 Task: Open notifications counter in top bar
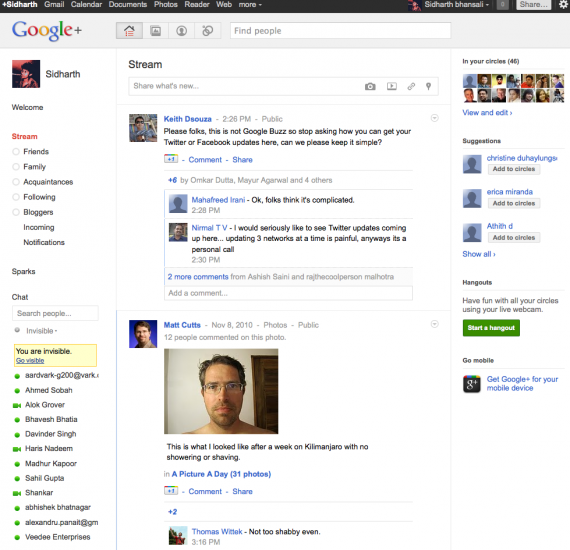502,4
